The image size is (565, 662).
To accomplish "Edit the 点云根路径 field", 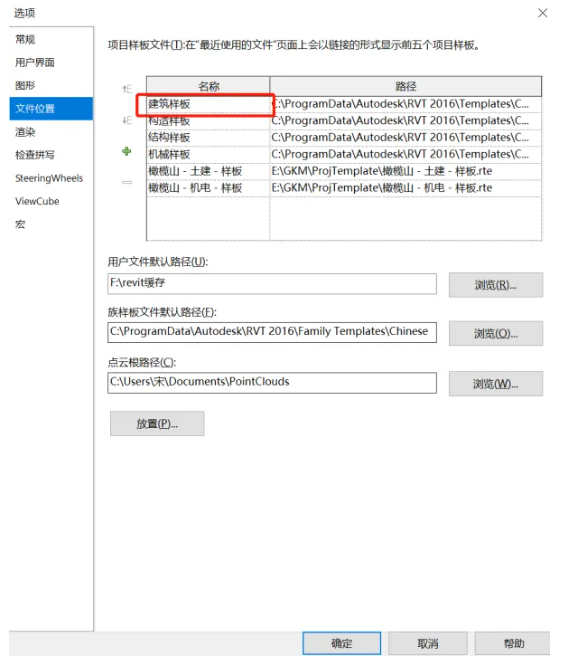I will click(272, 383).
